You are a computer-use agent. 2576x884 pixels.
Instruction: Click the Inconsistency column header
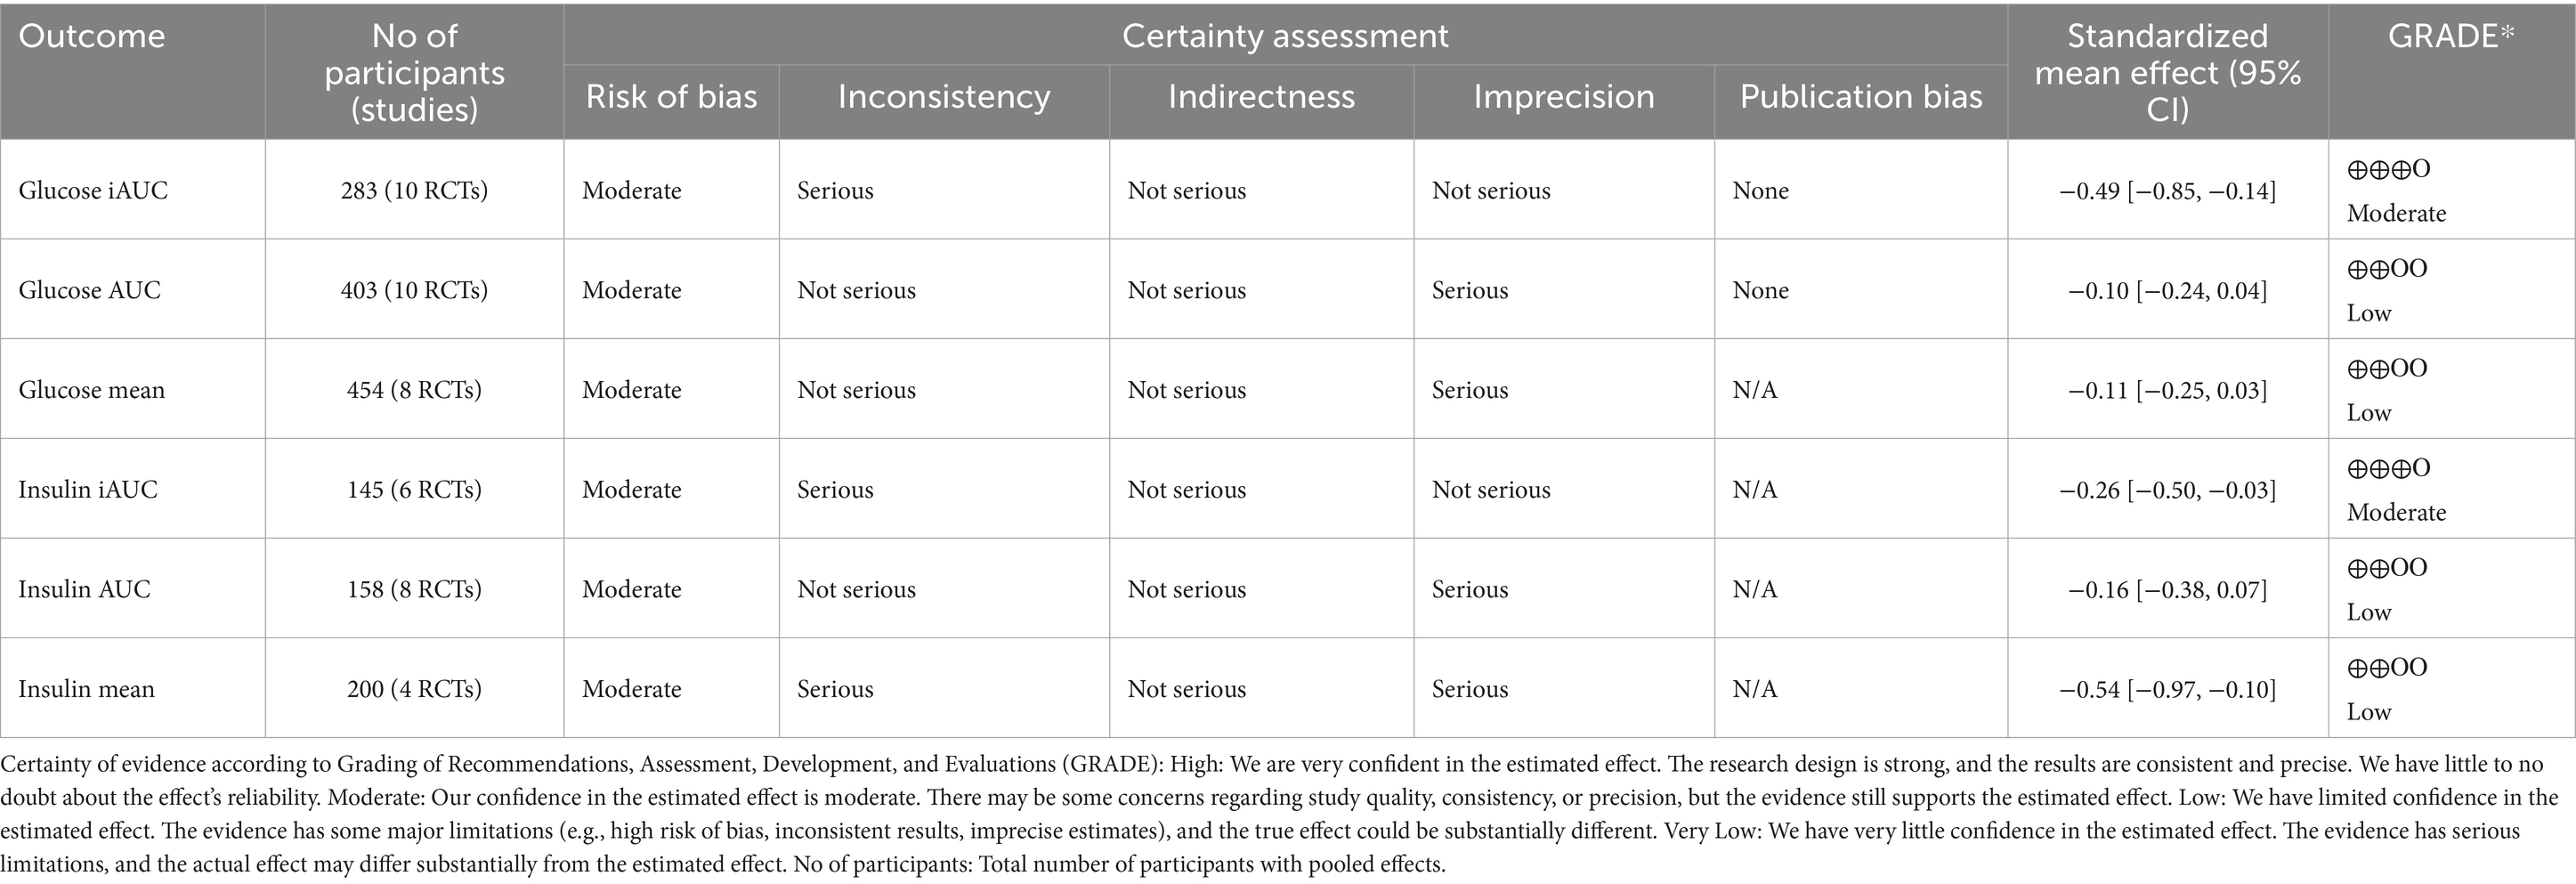click(944, 97)
